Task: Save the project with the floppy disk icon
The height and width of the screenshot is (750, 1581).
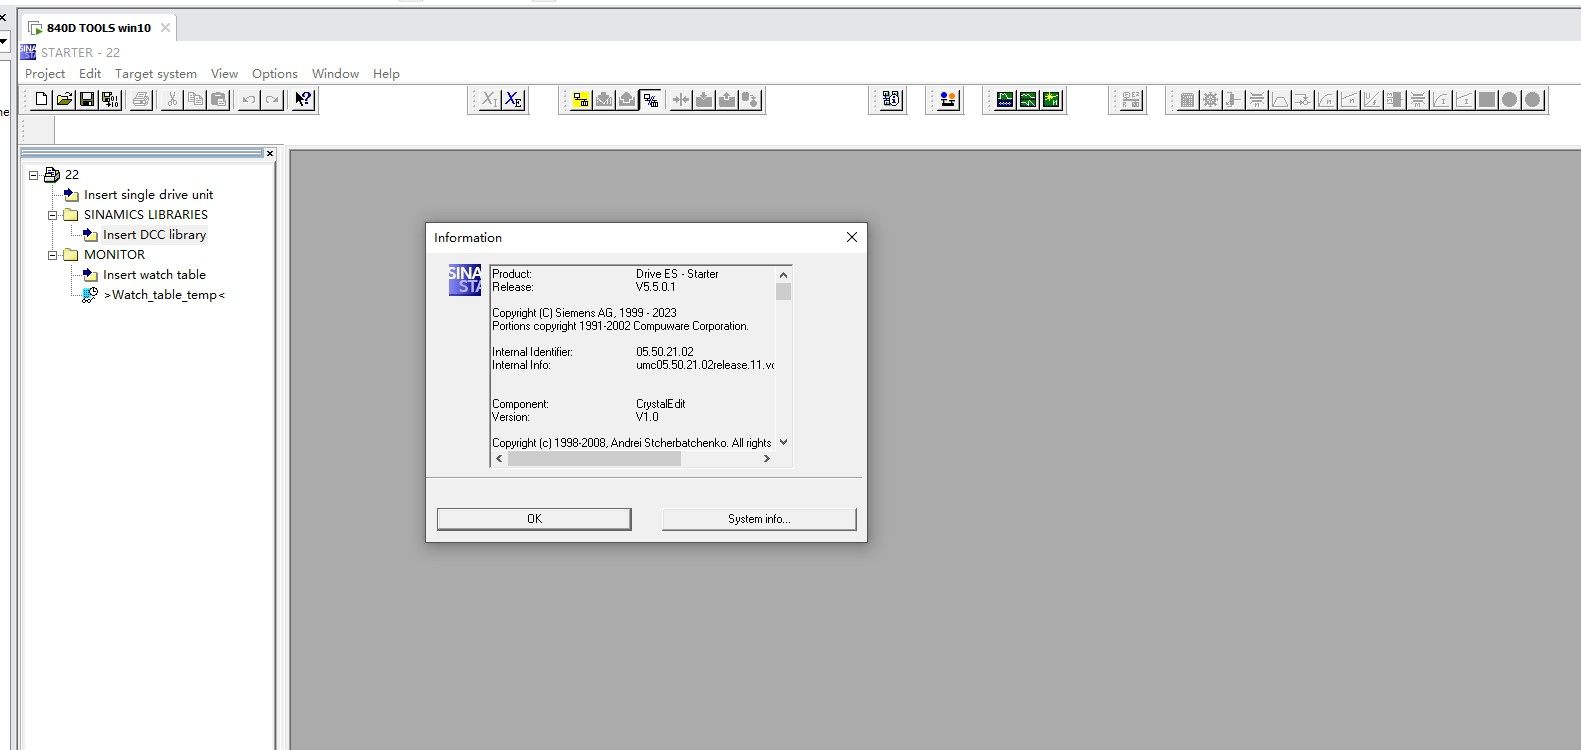Action: (x=87, y=99)
